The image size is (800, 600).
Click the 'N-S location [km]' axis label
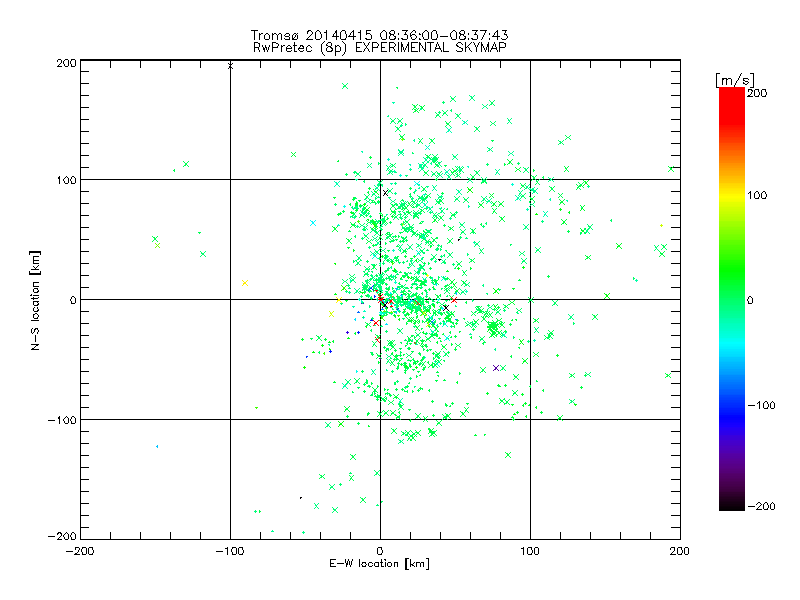35,300
